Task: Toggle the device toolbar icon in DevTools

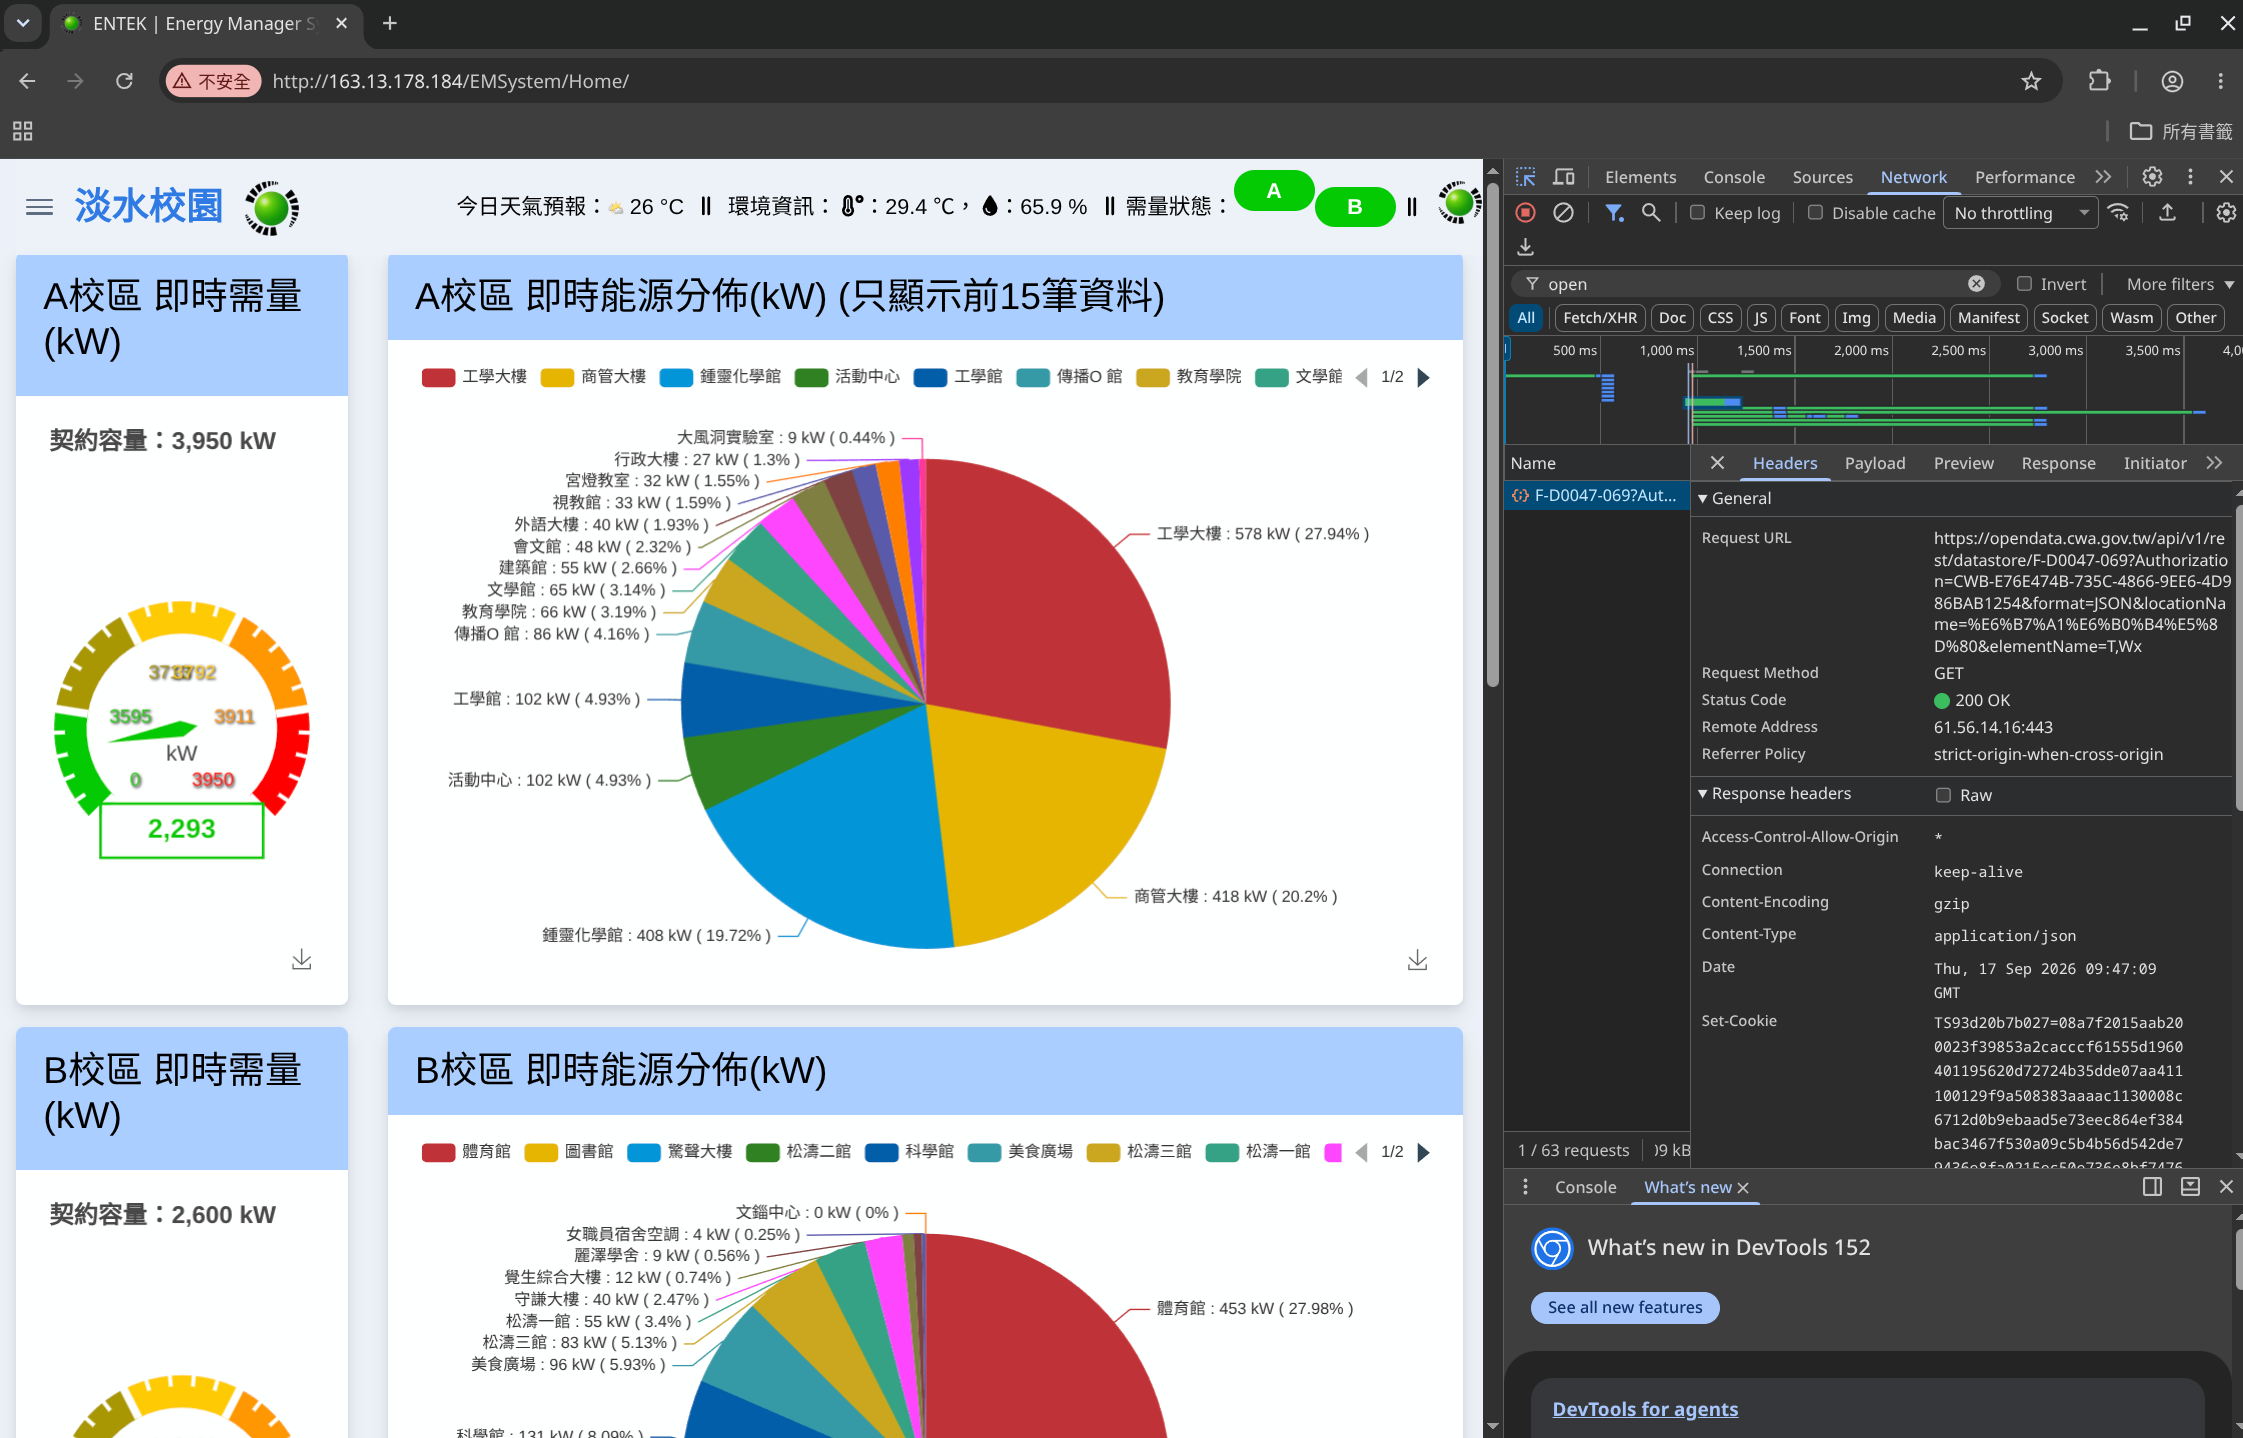Action: pos(1564,177)
